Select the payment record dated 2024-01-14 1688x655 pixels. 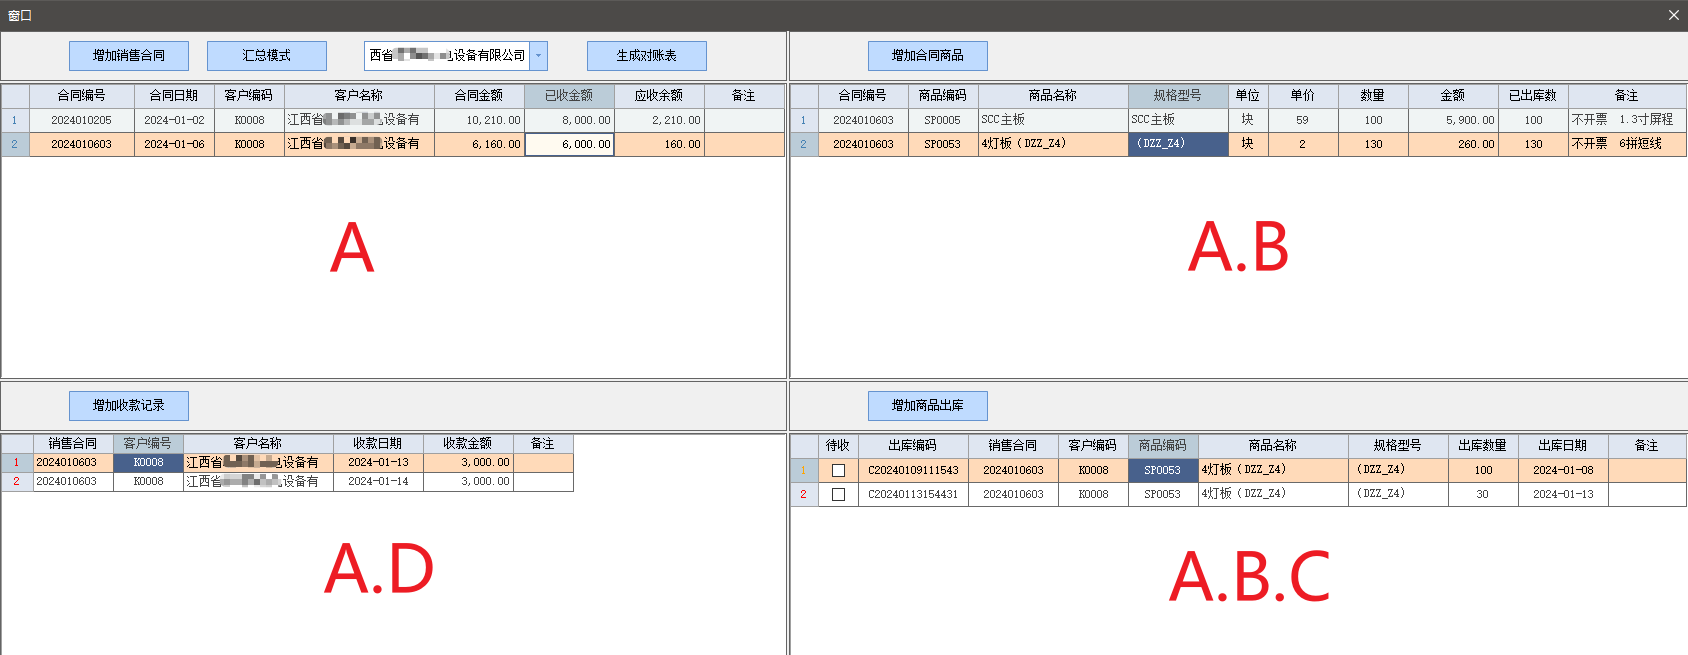(377, 482)
